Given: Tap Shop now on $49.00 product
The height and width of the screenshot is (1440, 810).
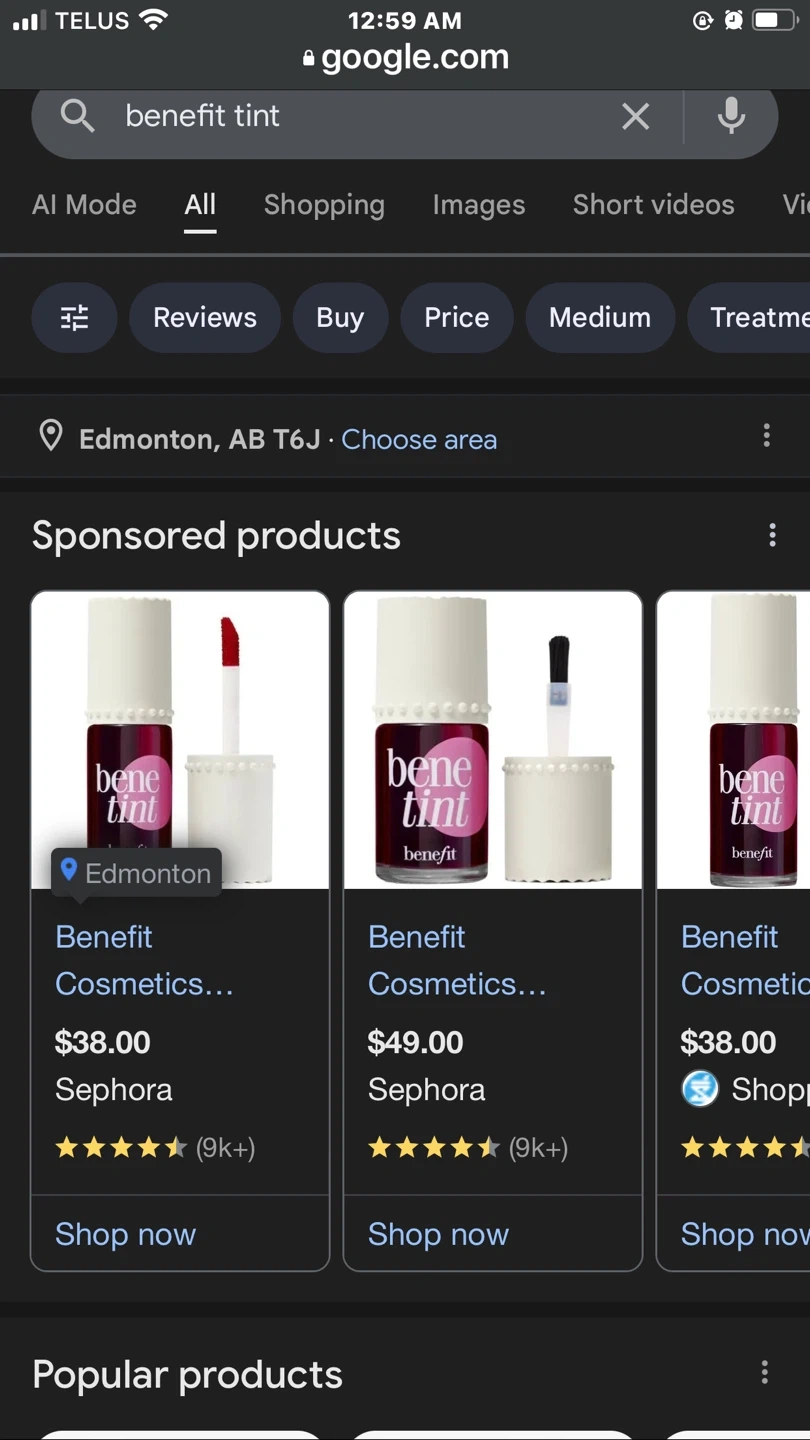Looking at the screenshot, I should [438, 1234].
